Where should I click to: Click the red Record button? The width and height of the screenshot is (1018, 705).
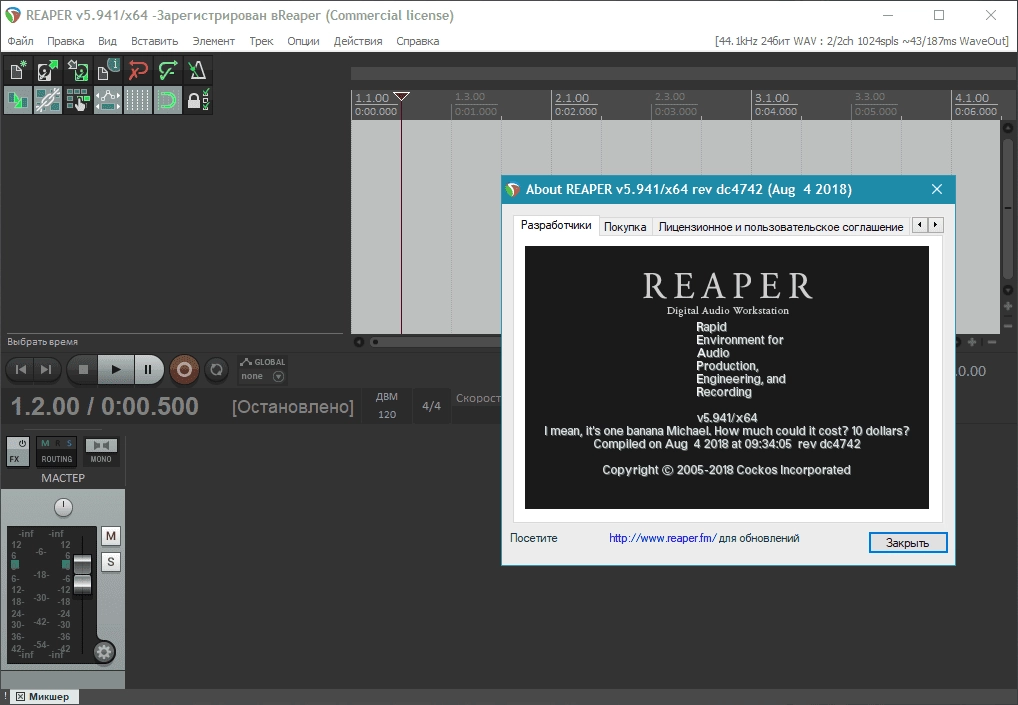coord(184,369)
